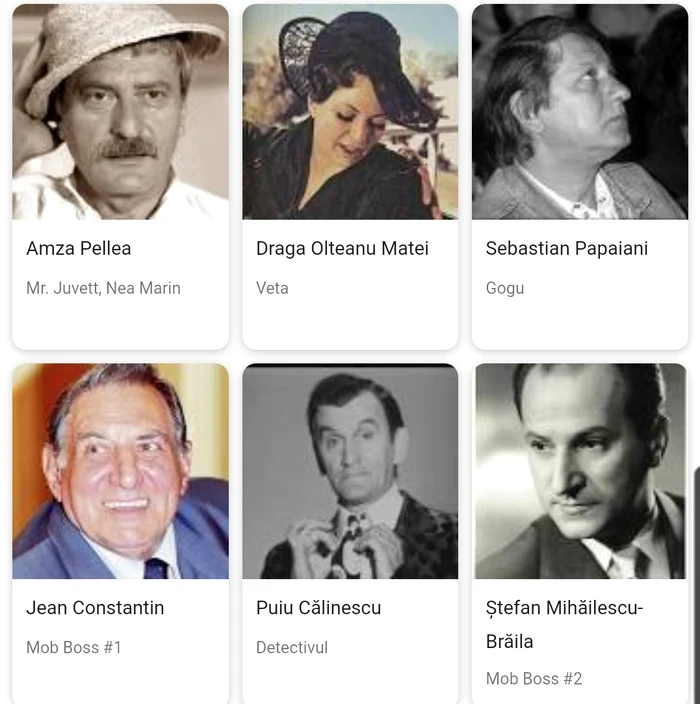
Task: Click the Jean Constantin name
Action: tap(95, 608)
